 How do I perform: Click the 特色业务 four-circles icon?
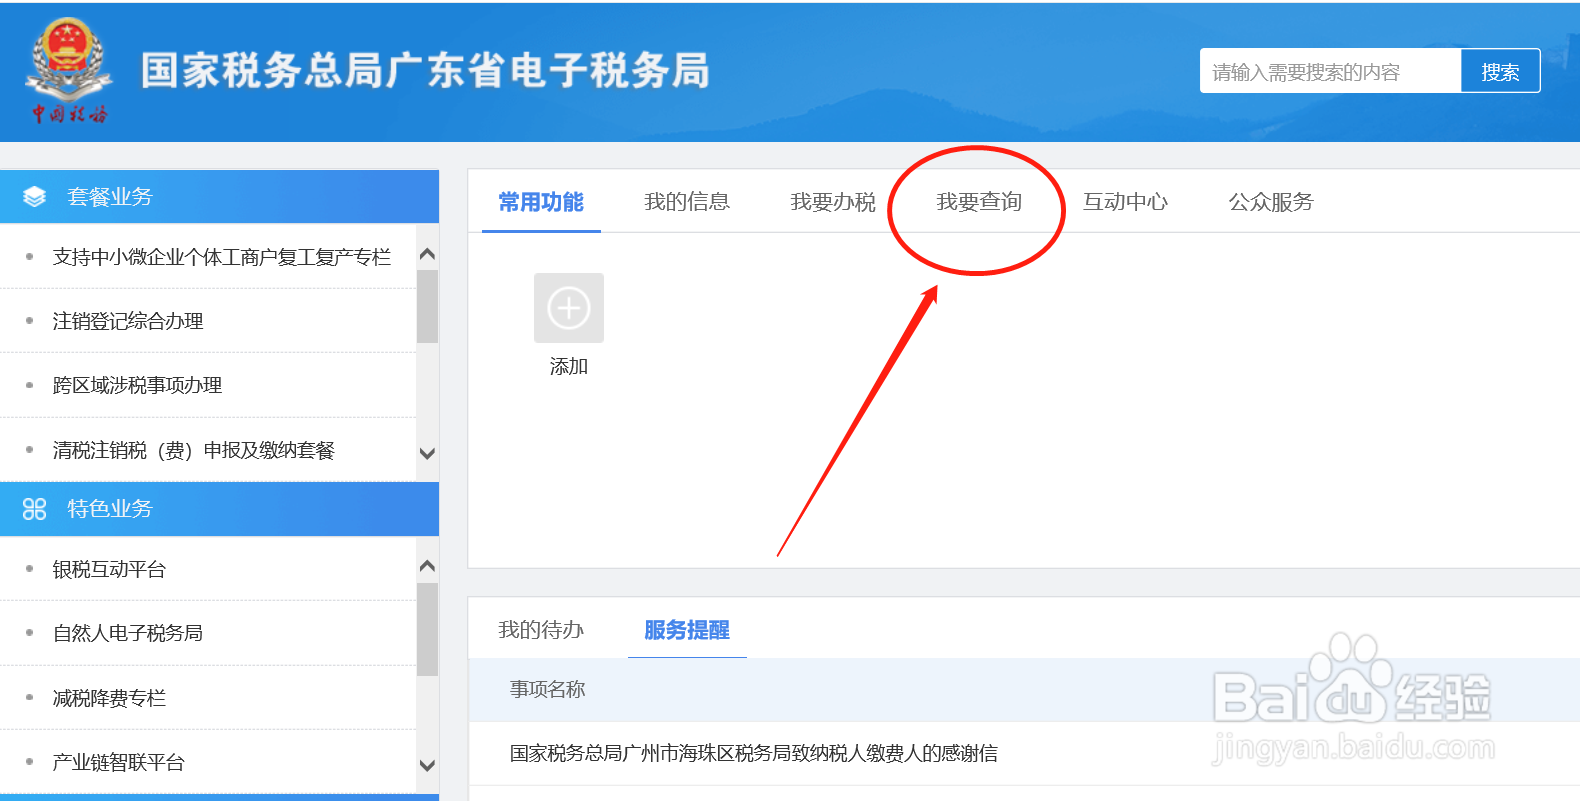35,509
